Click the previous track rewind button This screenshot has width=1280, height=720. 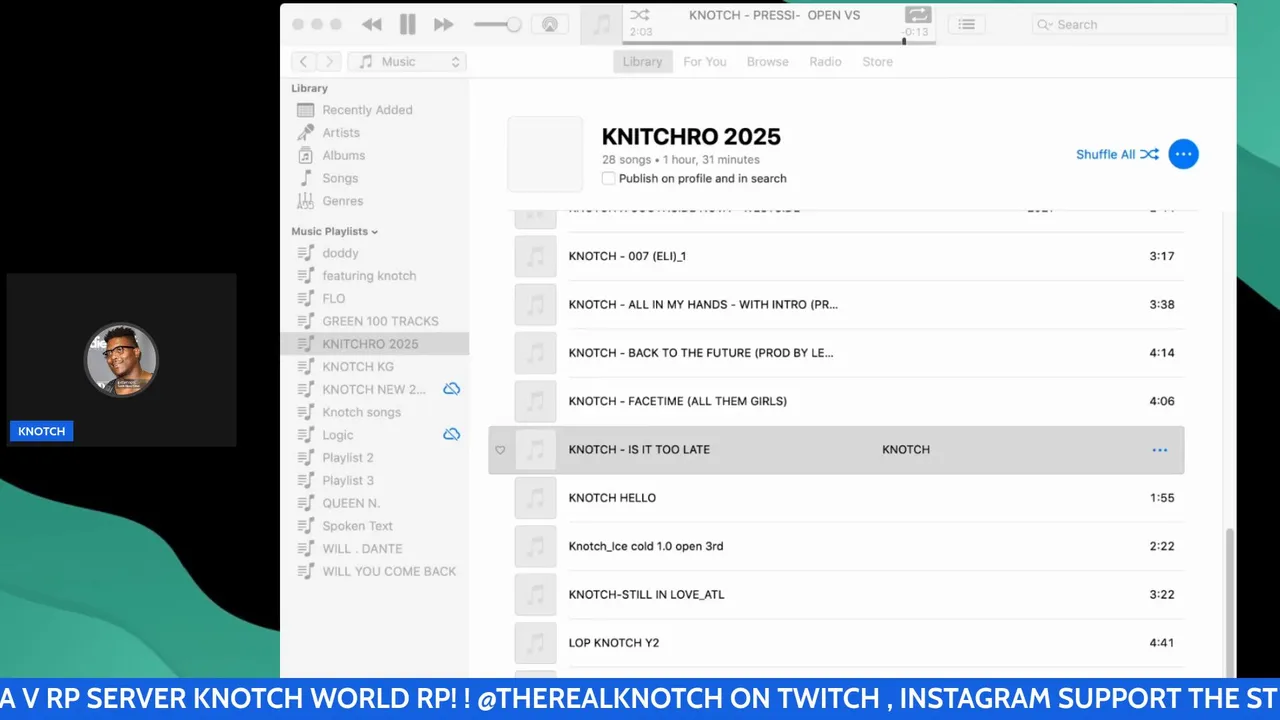coord(372,24)
